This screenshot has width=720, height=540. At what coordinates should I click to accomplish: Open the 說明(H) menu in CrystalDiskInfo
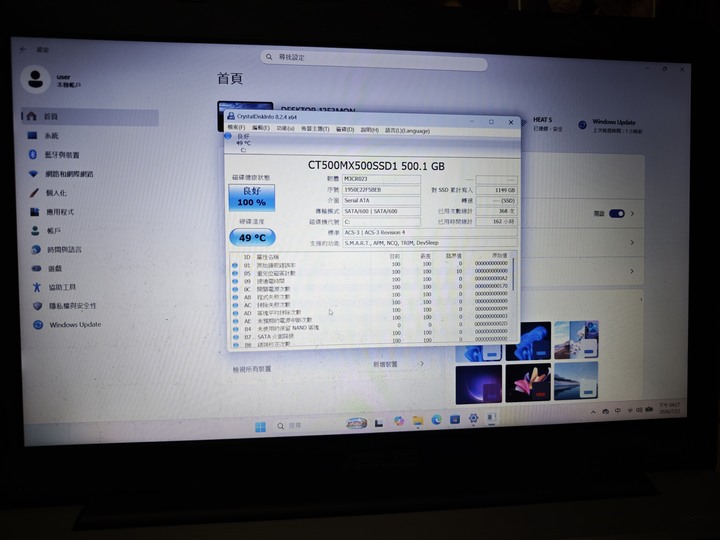pos(370,130)
